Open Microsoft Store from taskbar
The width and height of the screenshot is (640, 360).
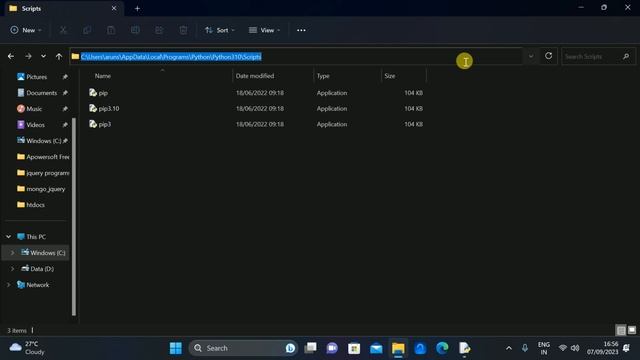click(x=354, y=348)
